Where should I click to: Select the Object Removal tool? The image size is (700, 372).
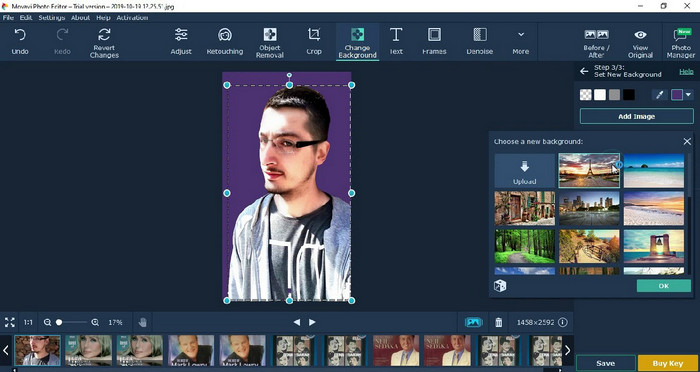click(270, 43)
